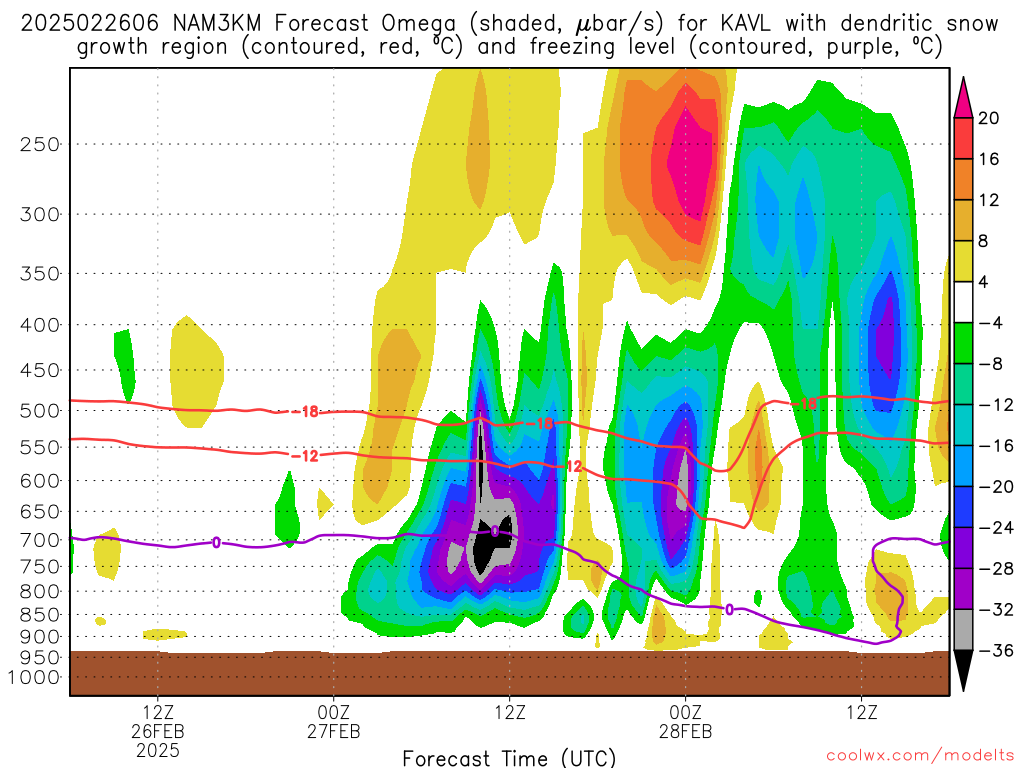Click the -36 colorbar value label
Image resolution: width=1024 pixels, height=768 pixels.
(995, 650)
